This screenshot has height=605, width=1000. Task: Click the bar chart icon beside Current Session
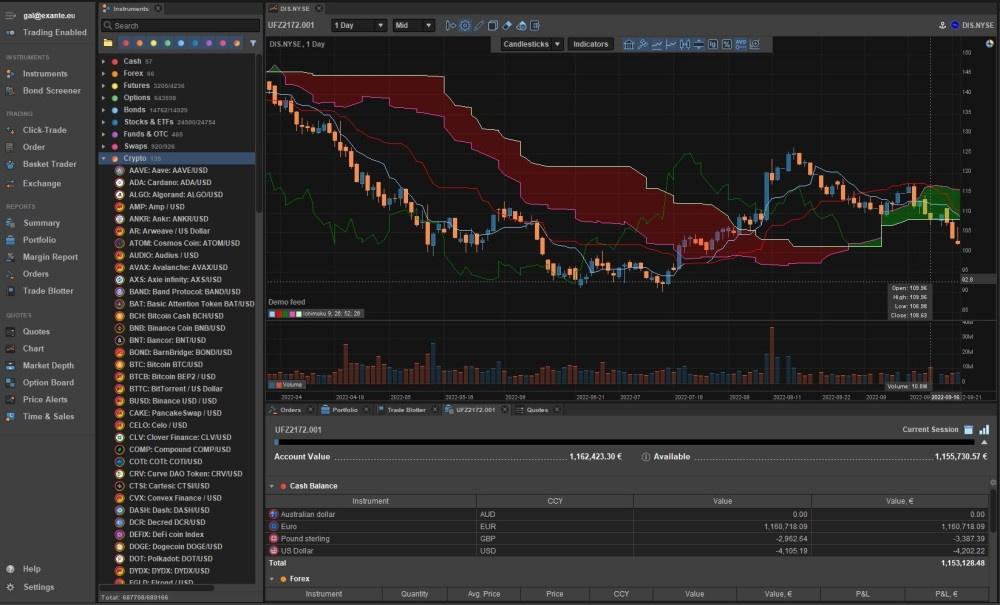[x=984, y=430]
